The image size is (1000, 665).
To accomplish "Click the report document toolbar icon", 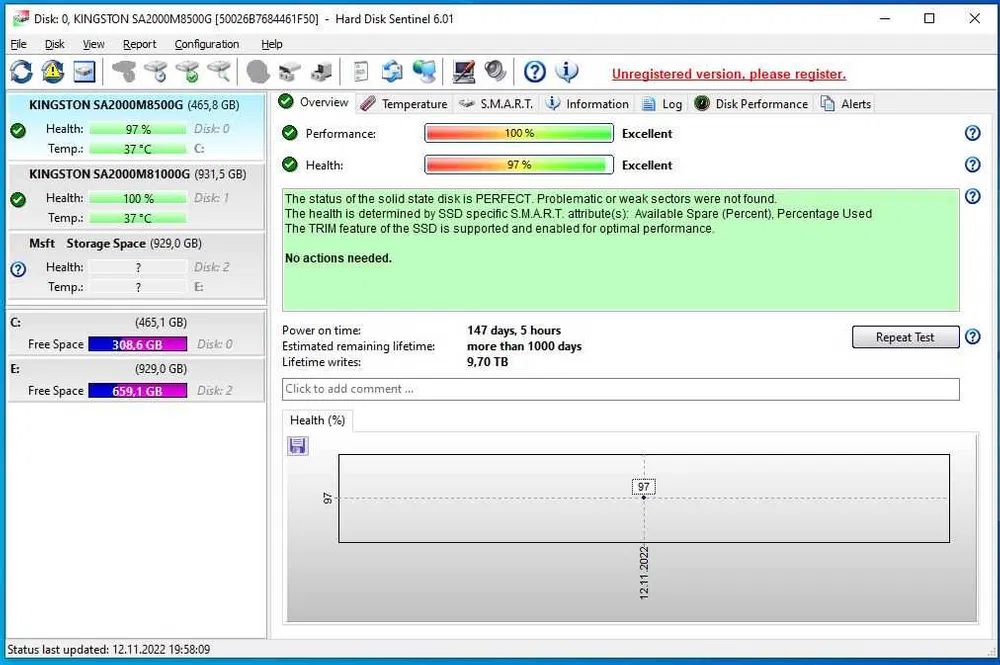I will (361, 71).
